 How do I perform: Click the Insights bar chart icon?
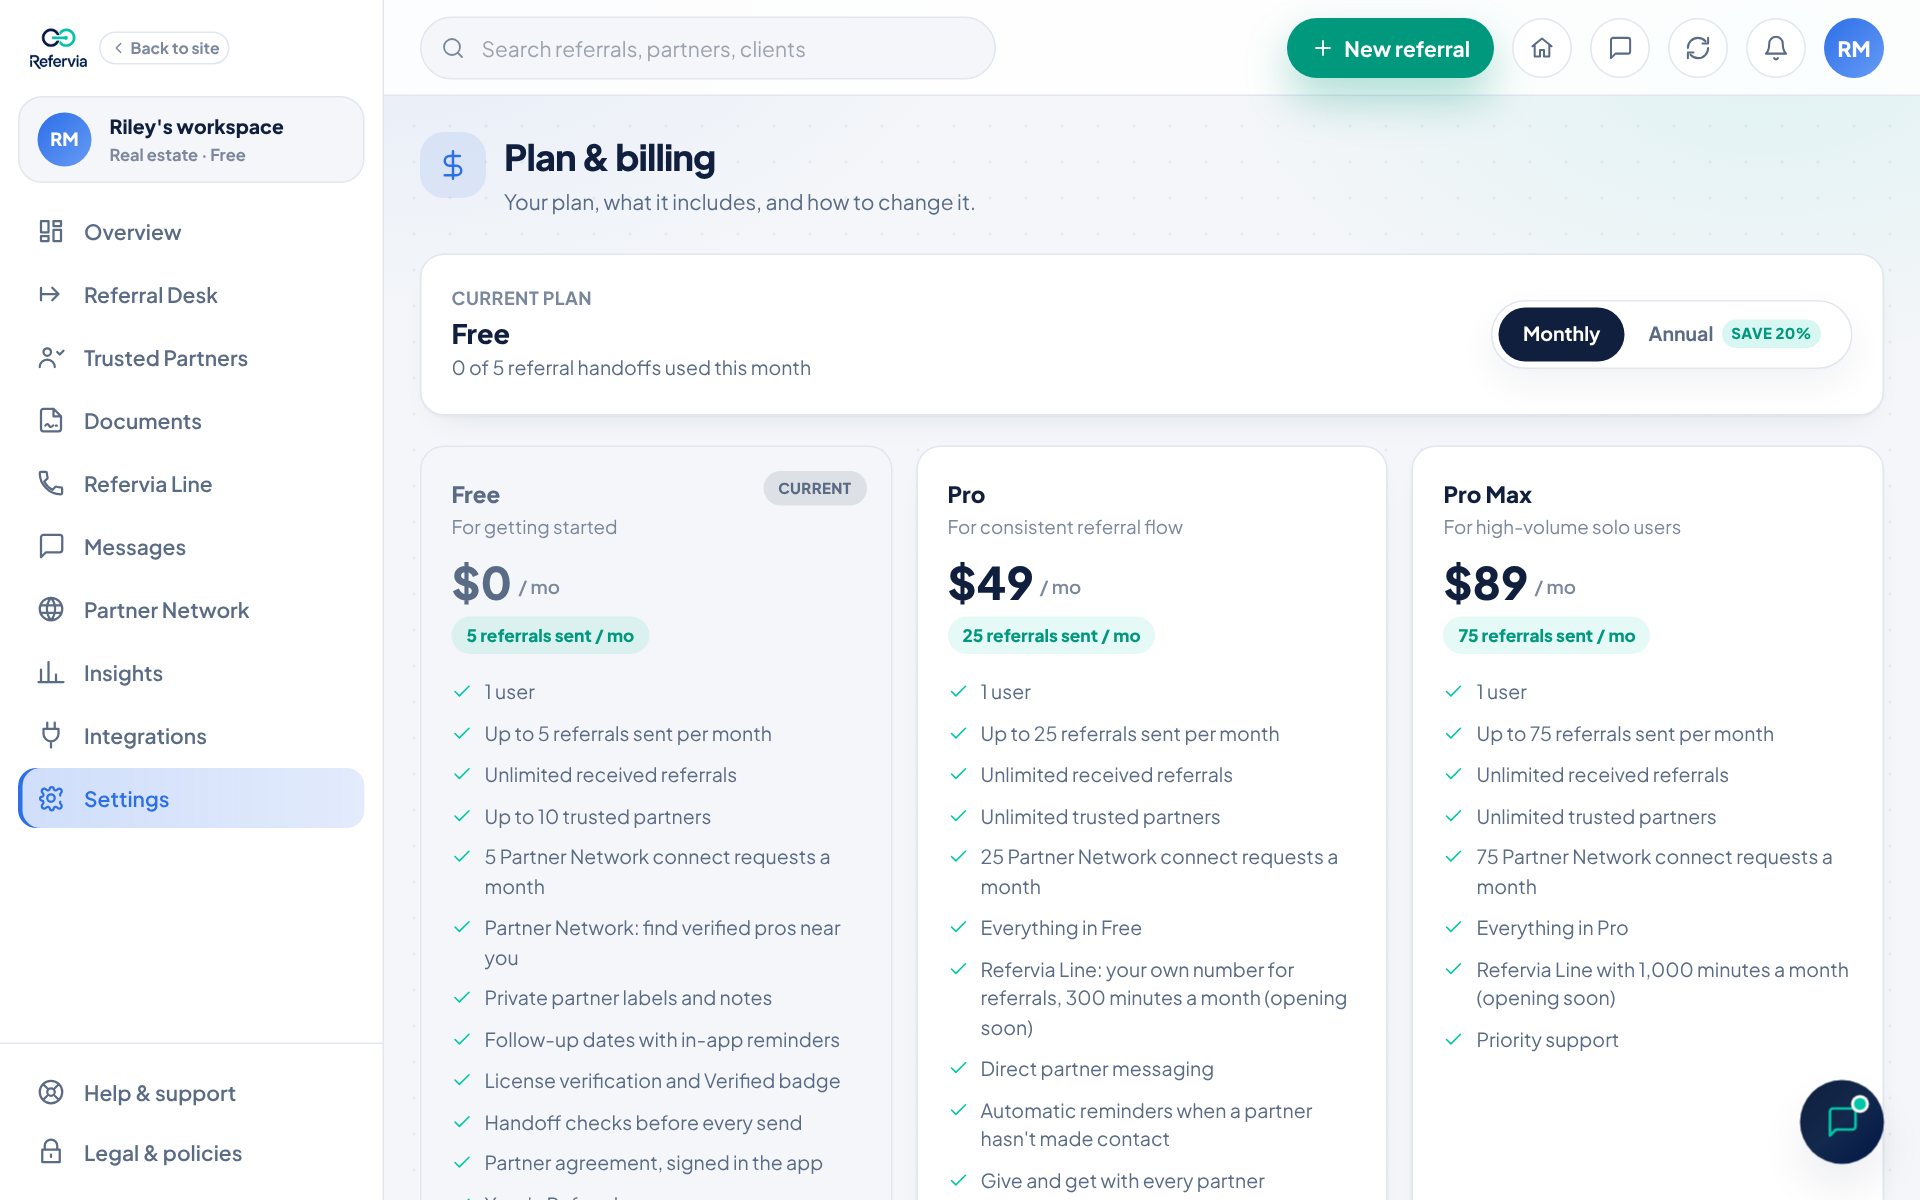pos(51,673)
